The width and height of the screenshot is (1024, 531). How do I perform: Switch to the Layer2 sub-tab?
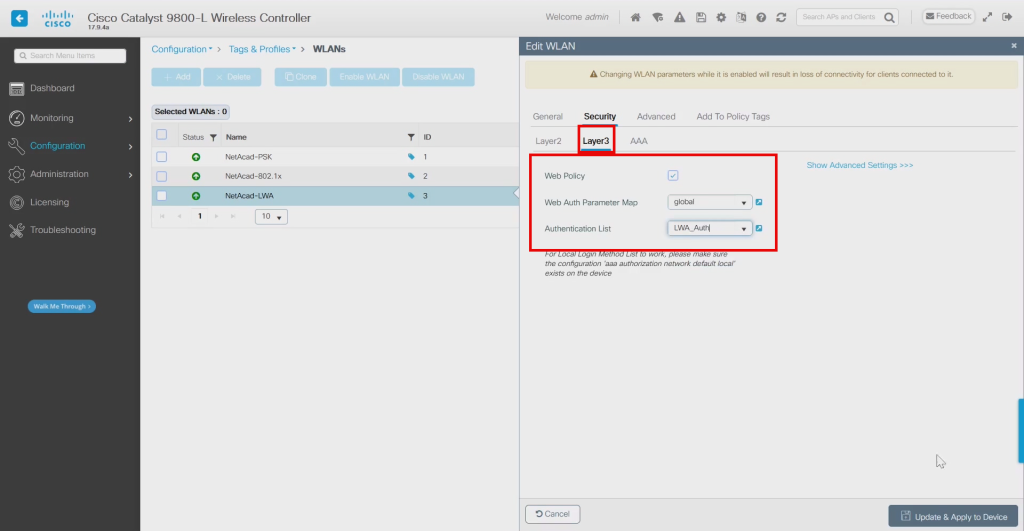point(548,141)
